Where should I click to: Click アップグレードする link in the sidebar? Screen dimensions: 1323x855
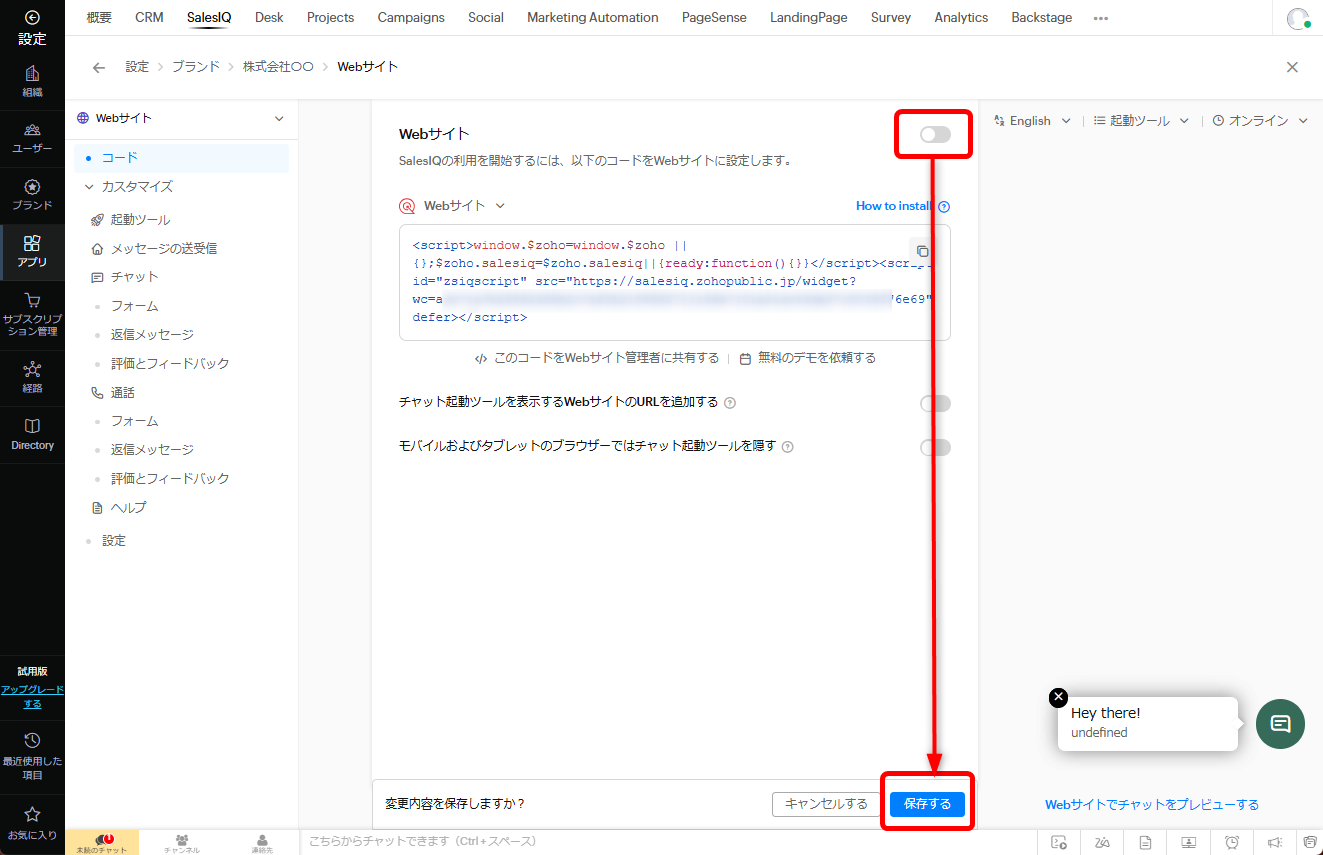click(32, 697)
